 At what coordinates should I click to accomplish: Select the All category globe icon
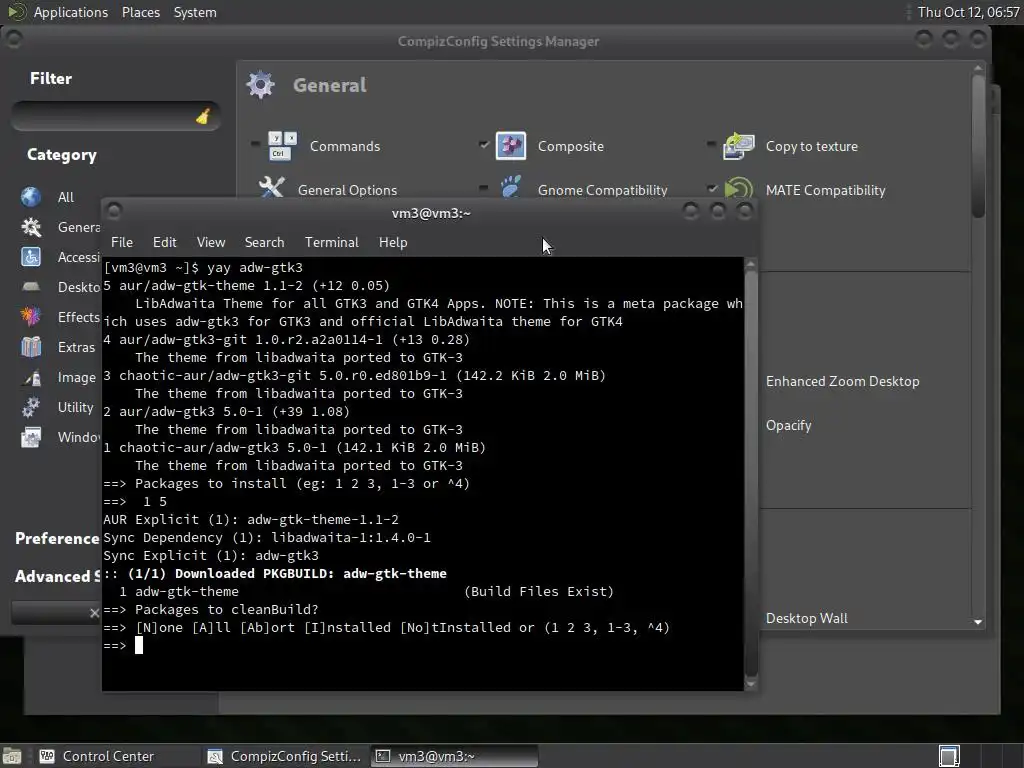click(31, 197)
